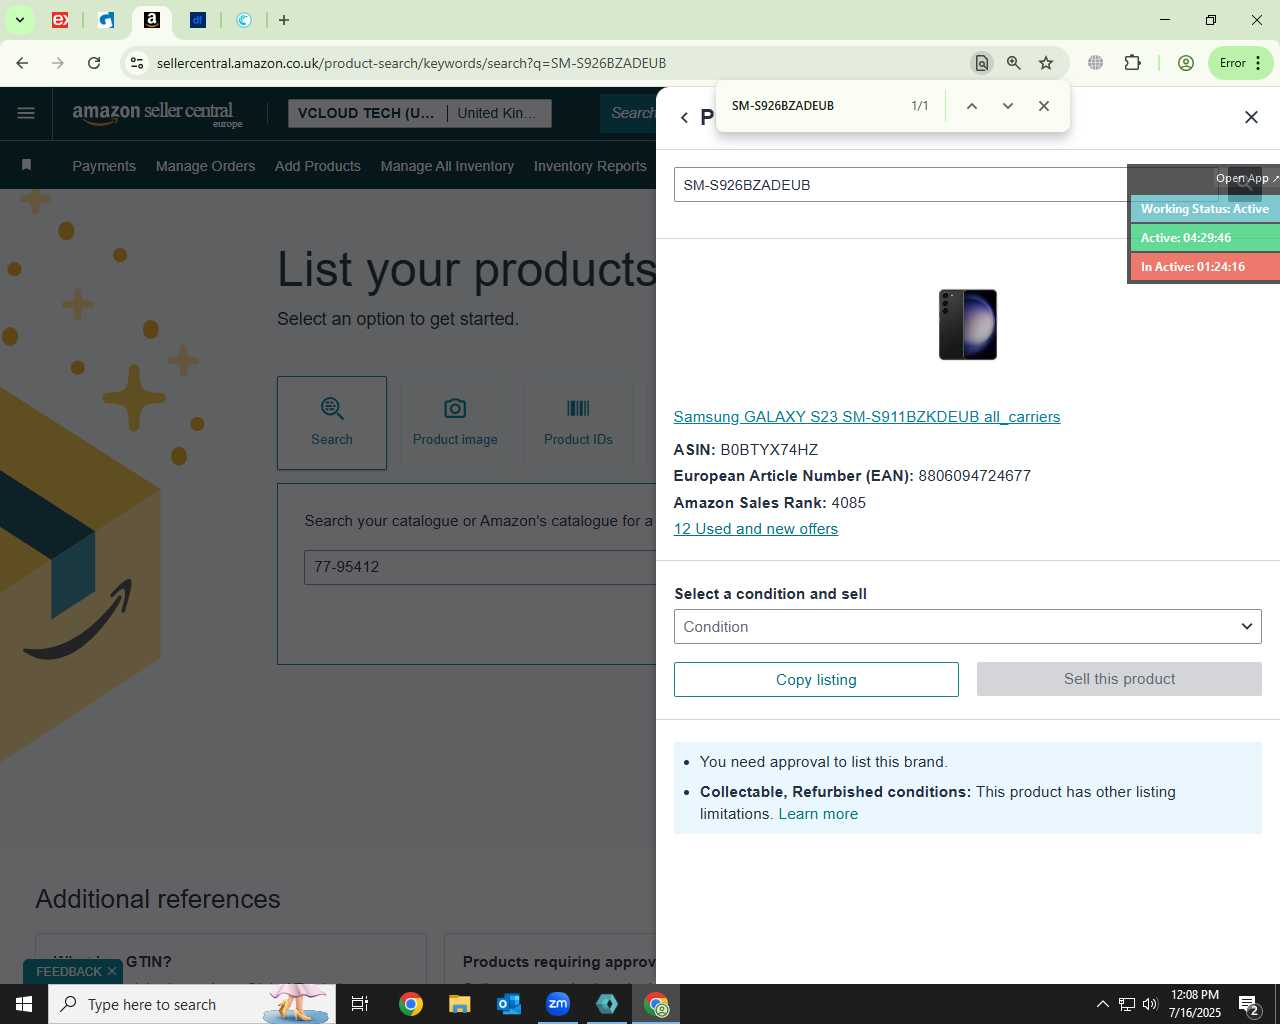Go back to previous page
Viewport: 1280px width, 1024px height.
[22, 63]
